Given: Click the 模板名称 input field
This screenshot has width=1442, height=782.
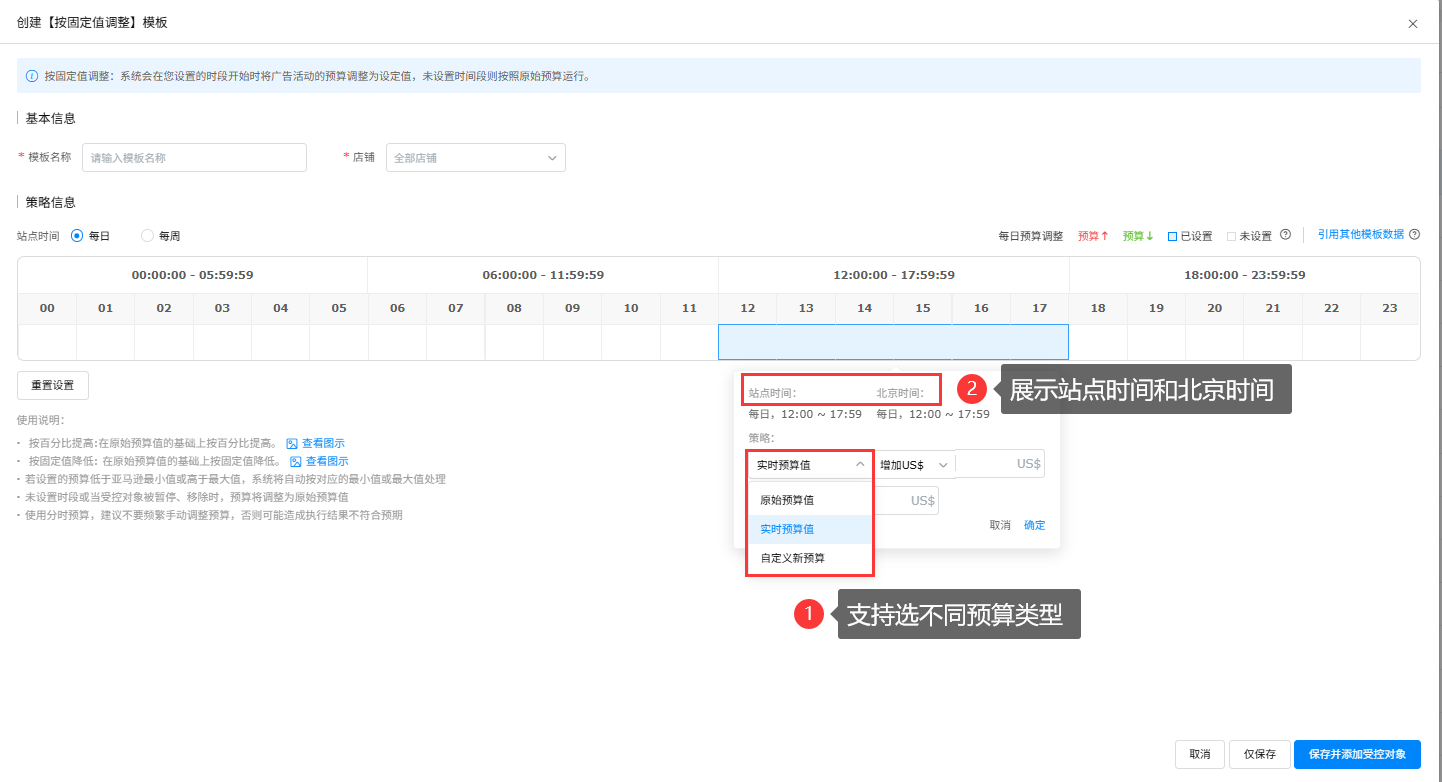Looking at the screenshot, I should click(x=194, y=158).
